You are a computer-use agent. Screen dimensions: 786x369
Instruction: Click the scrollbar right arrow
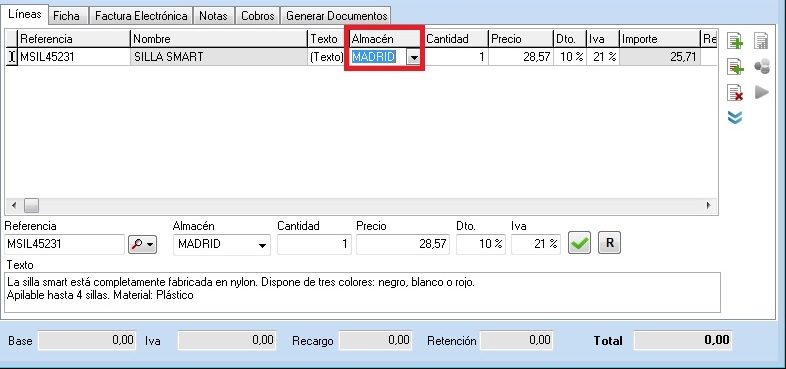709,205
